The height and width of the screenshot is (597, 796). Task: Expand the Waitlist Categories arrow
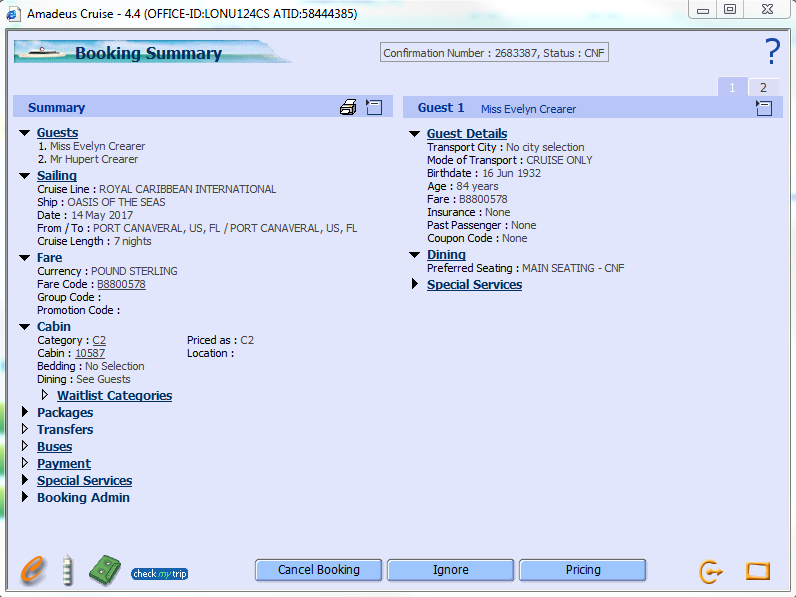pyautogui.click(x=45, y=395)
